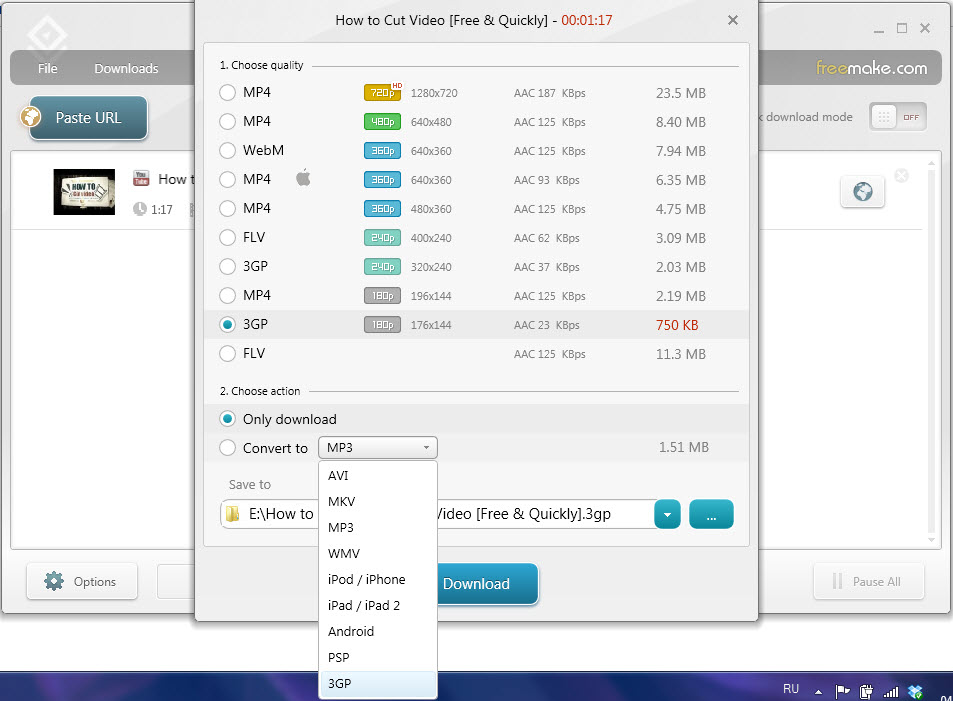953x701 pixels.
Task: Choose iPod / iPhone from format list
Action: pos(377,579)
